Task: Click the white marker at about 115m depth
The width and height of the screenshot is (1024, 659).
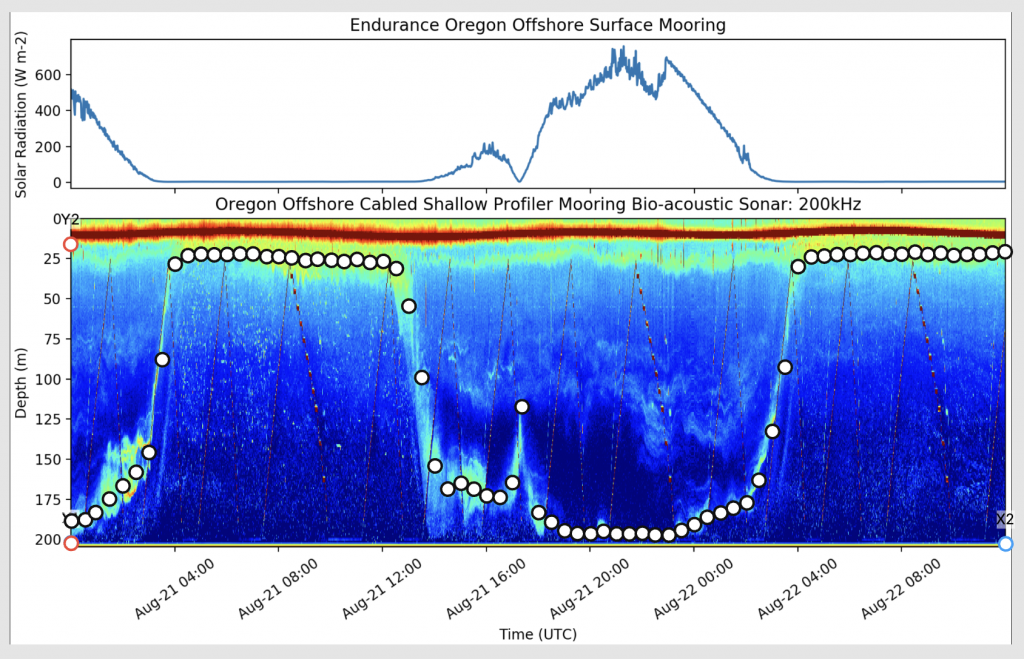Action: point(521,407)
